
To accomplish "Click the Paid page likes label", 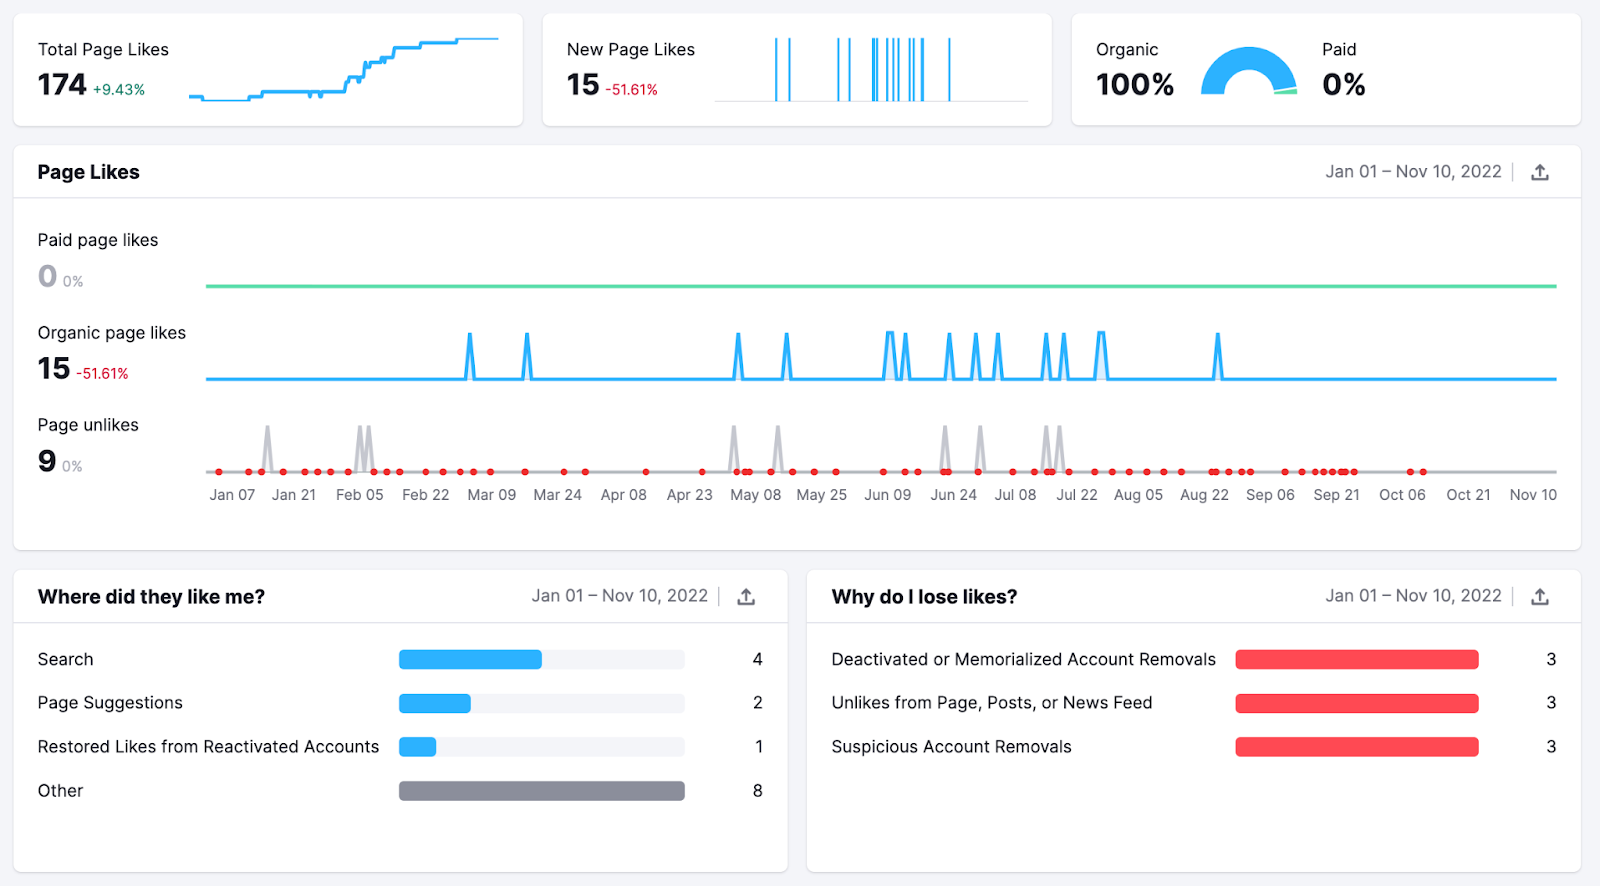I will click(98, 240).
